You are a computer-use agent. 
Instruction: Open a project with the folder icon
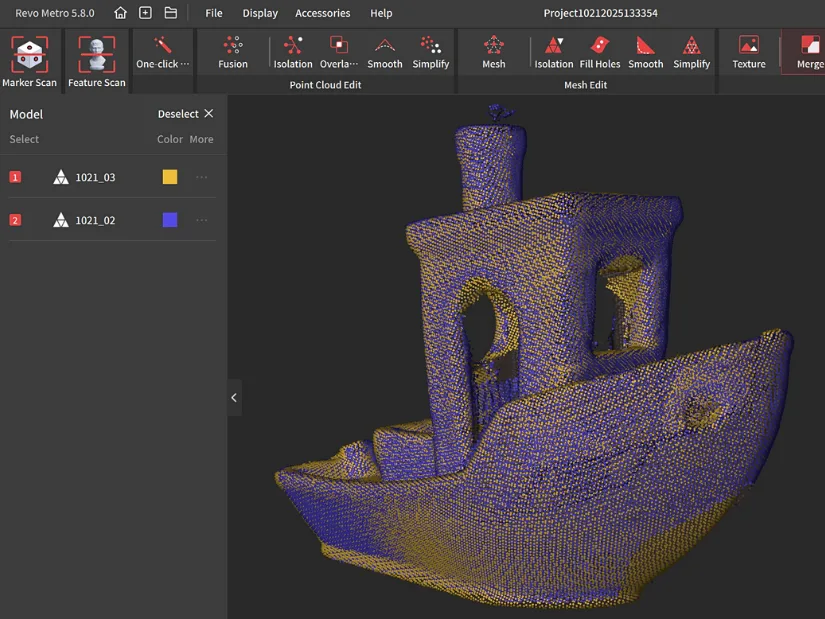171,13
